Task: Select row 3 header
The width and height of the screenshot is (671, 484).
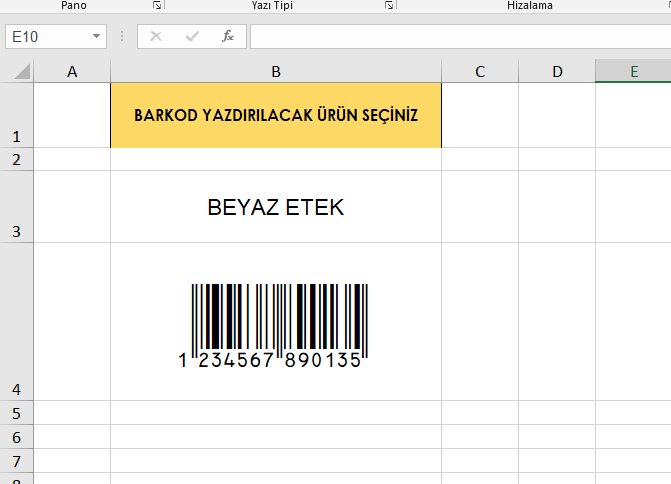Action: tap(16, 207)
